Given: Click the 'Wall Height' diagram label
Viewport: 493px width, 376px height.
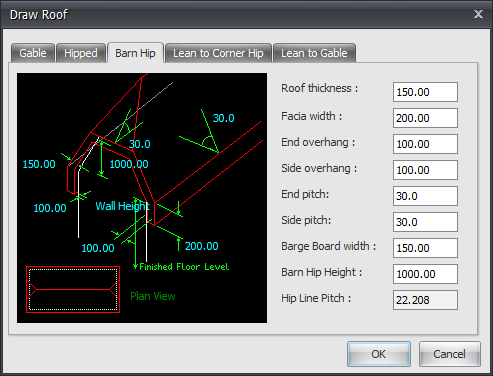Looking at the screenshot, I should pos(122,206).
